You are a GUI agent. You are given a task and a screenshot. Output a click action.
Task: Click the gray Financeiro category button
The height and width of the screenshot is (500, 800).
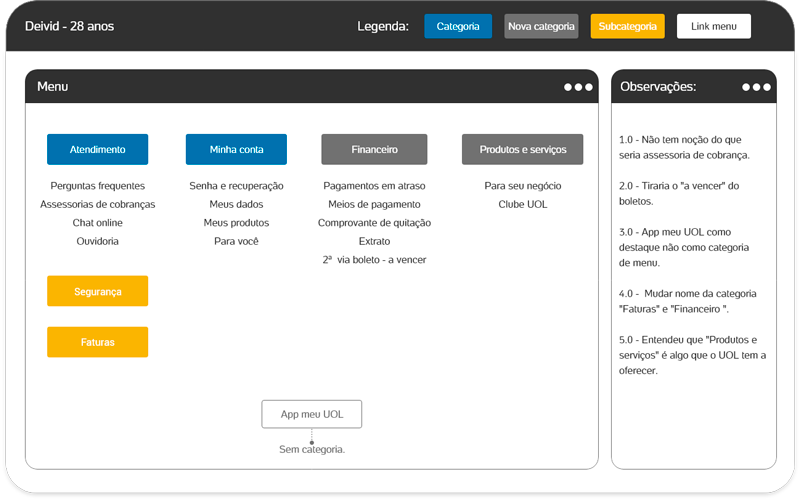tap(374, 149)
